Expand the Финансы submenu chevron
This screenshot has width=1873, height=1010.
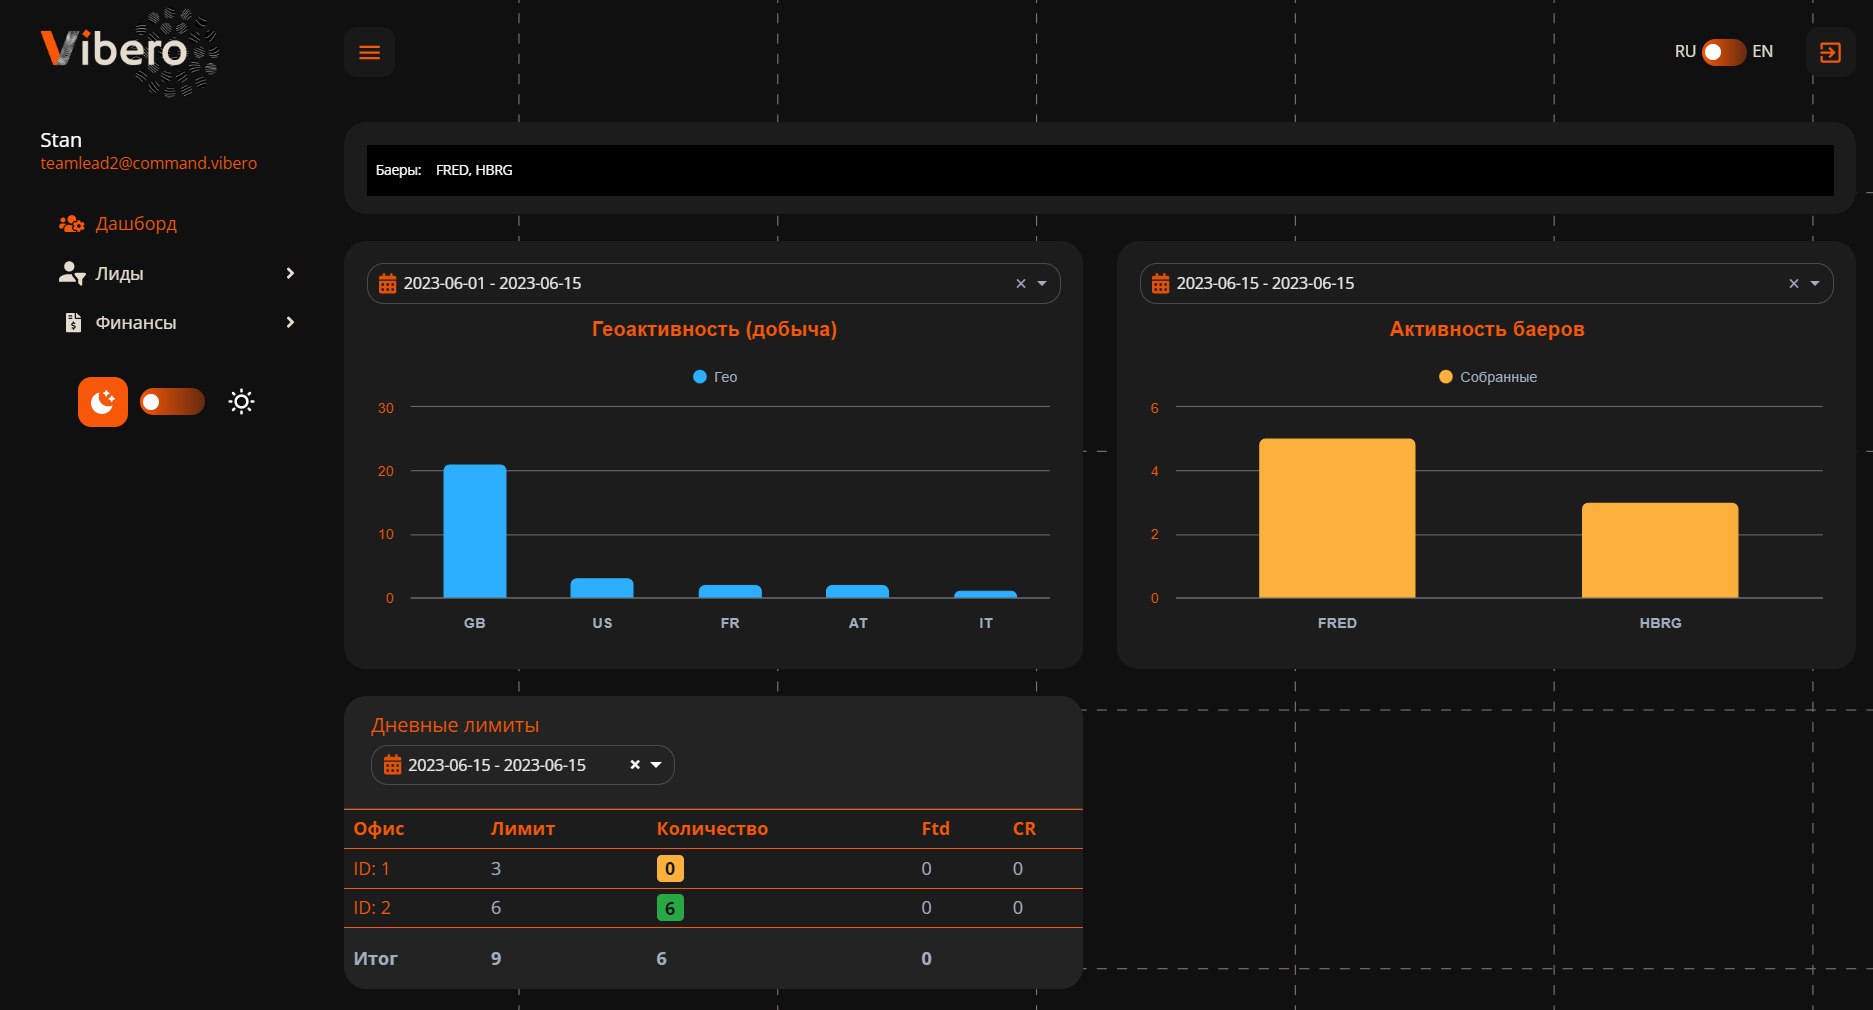pyautogui.click(x=290, y=322)
